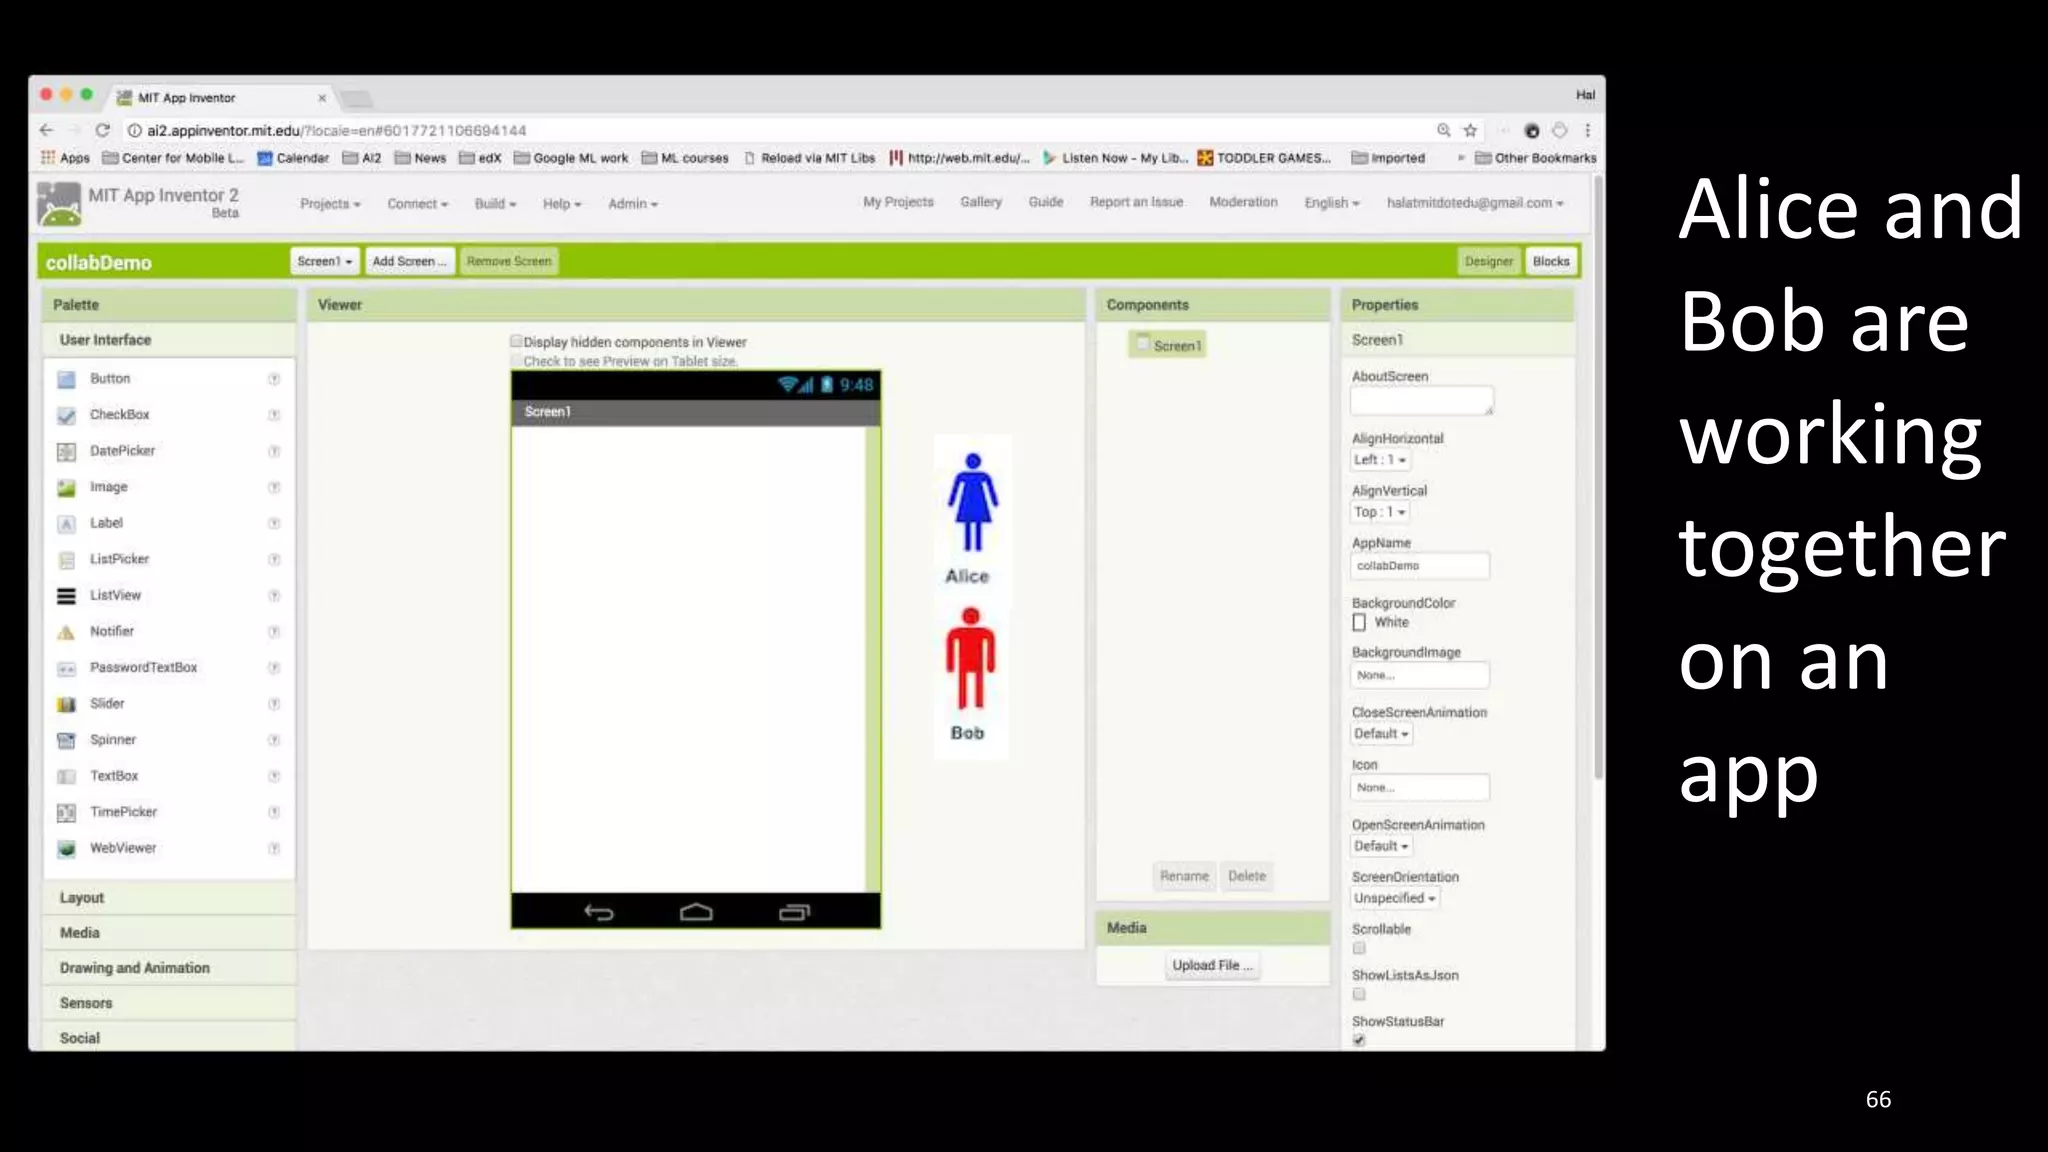Choose the Notifier warning icon

[66, 631]
